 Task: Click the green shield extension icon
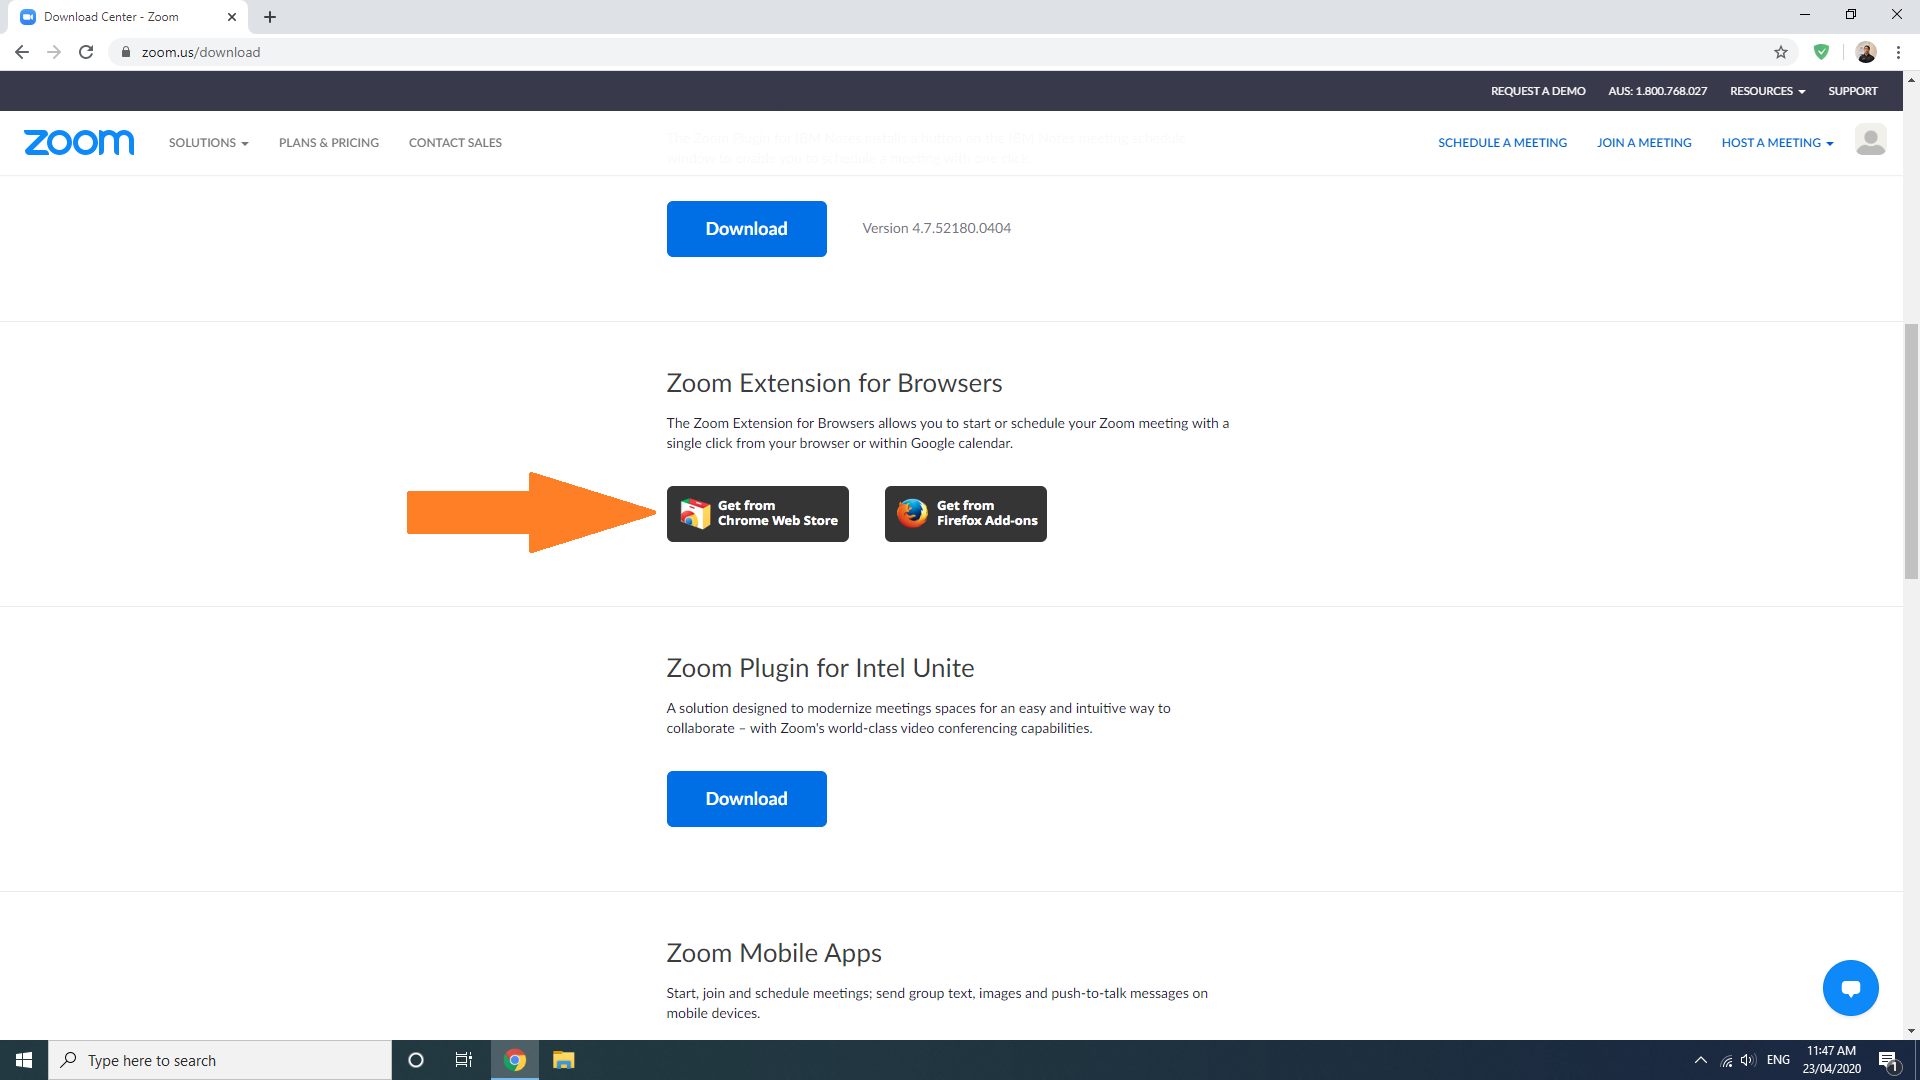[1821, 52]
